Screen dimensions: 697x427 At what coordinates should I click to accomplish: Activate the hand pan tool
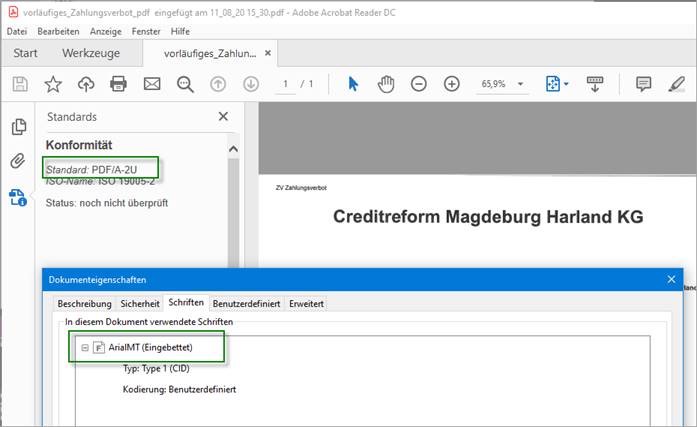click(x=386, y=84)
